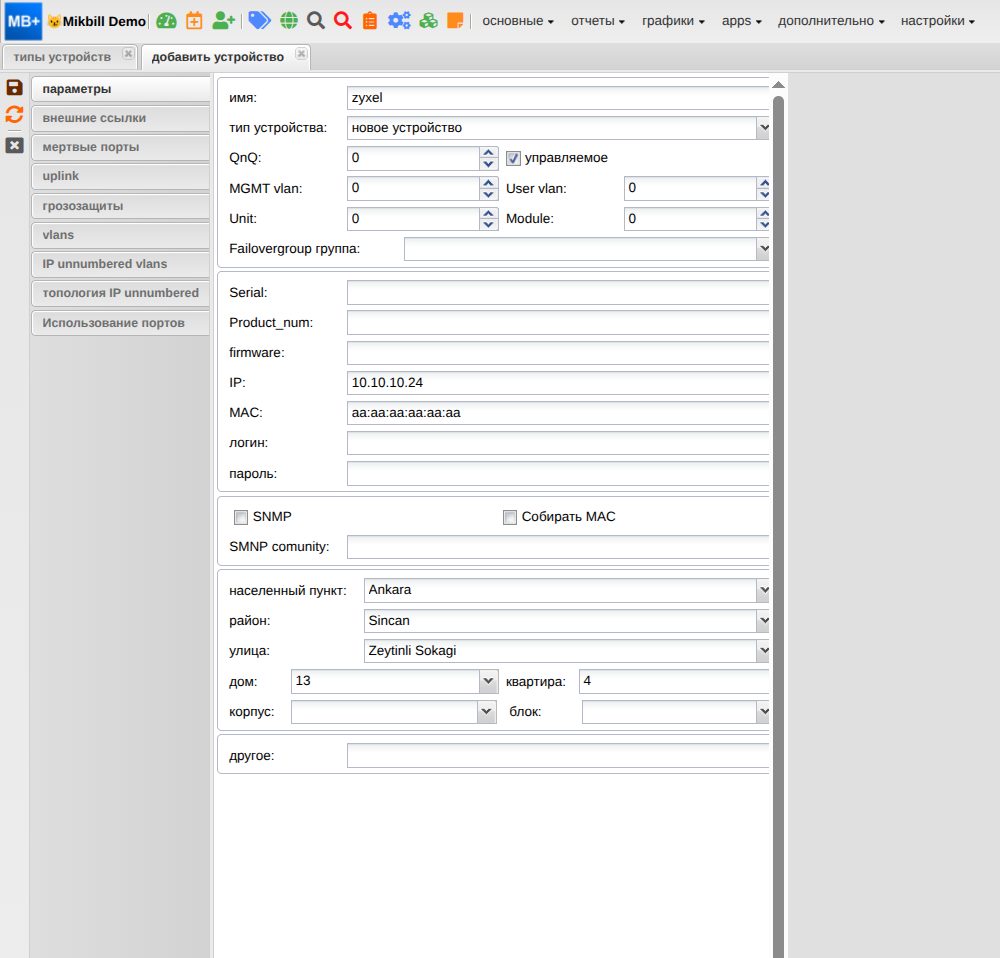Open the 'внешние ссылки' section
Screen dimensions: 1000x958
pos(121,118)
